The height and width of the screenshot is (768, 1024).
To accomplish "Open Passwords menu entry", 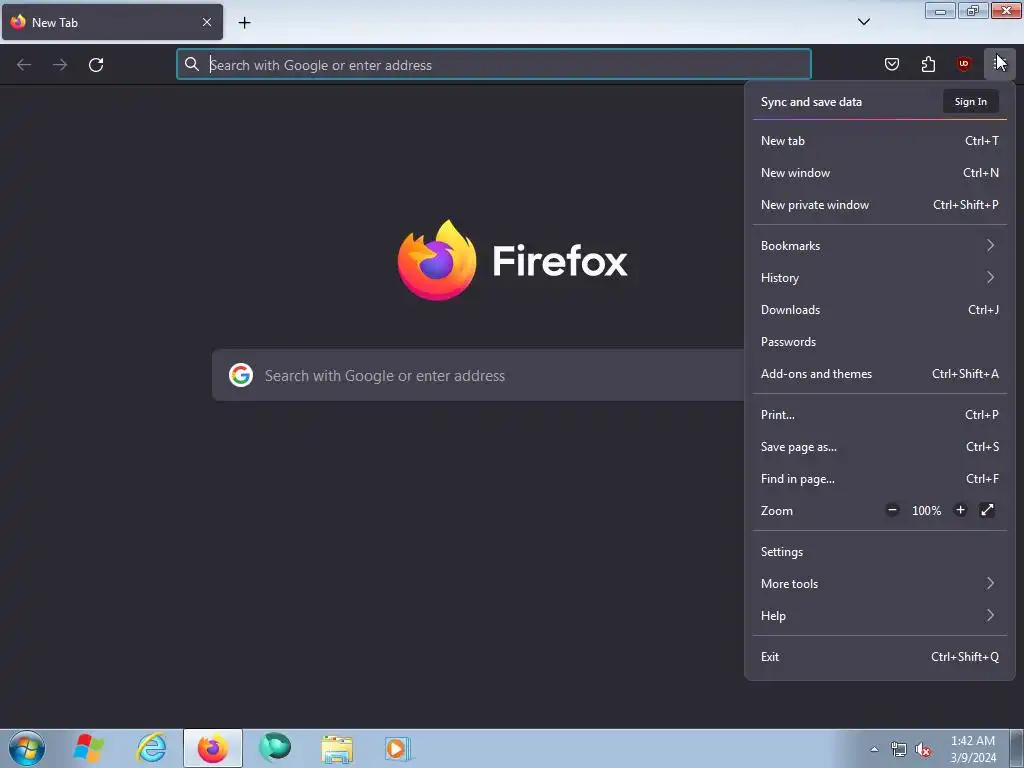I will [x=880, y=342].
